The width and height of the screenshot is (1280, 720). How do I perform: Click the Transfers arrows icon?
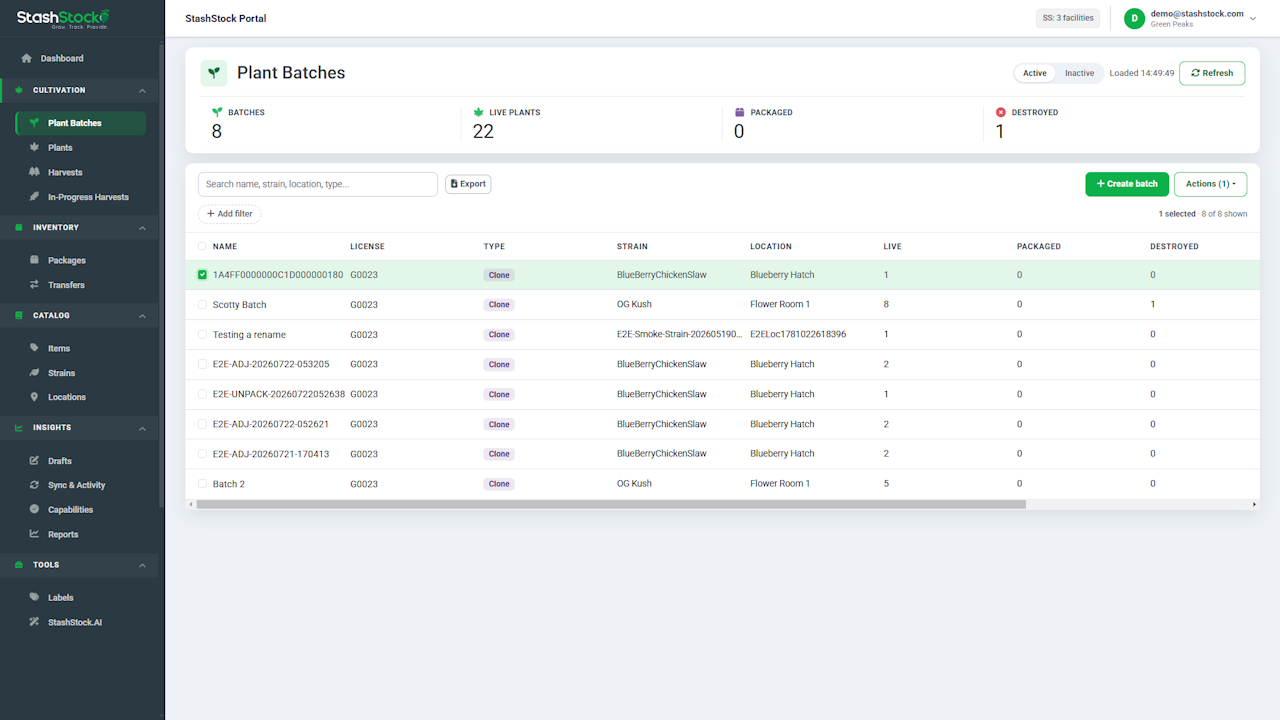coord(35,285)
